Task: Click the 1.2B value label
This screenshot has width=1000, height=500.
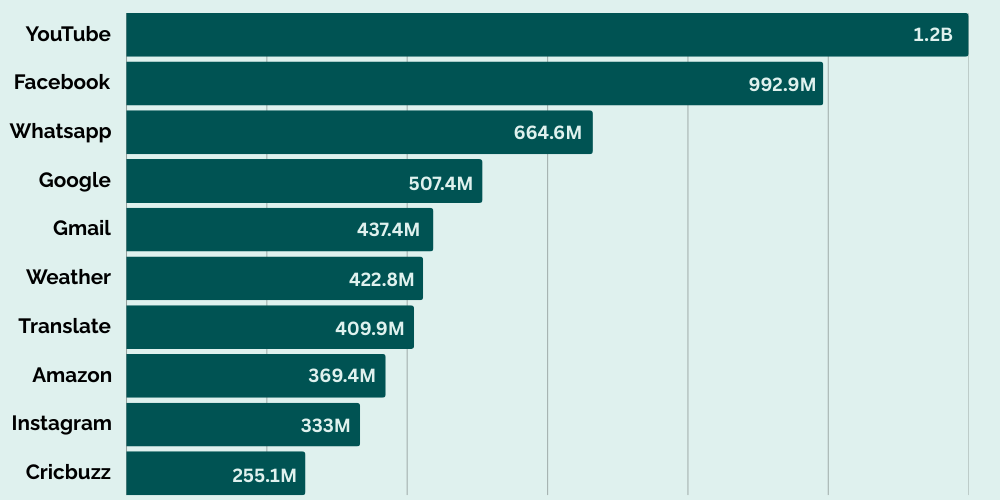Action: [932, 35]
